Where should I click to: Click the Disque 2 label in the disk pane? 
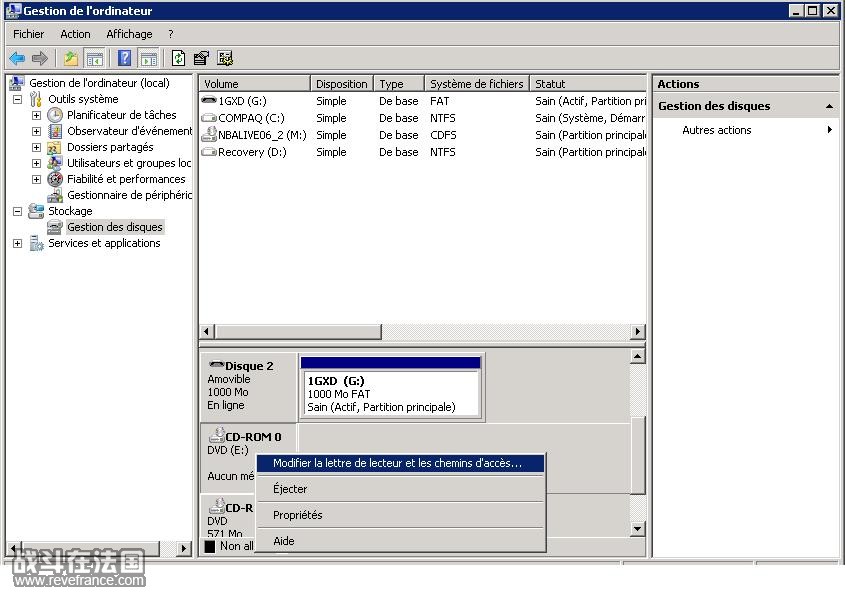249,366
